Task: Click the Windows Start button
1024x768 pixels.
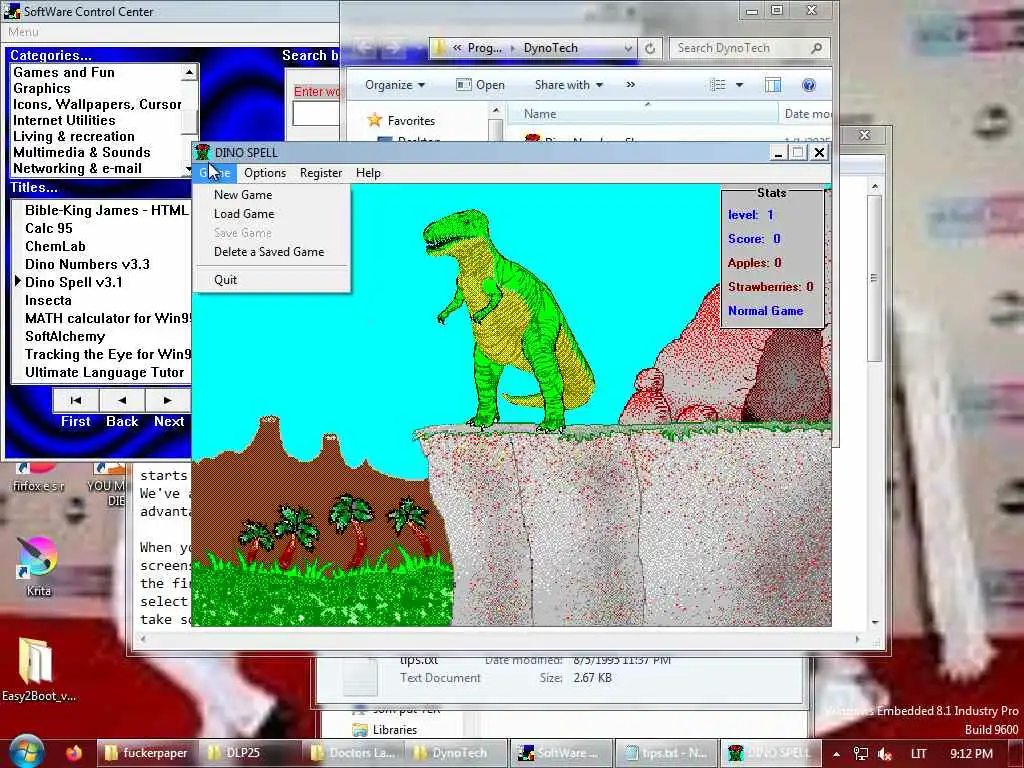Action: (26, 752)
